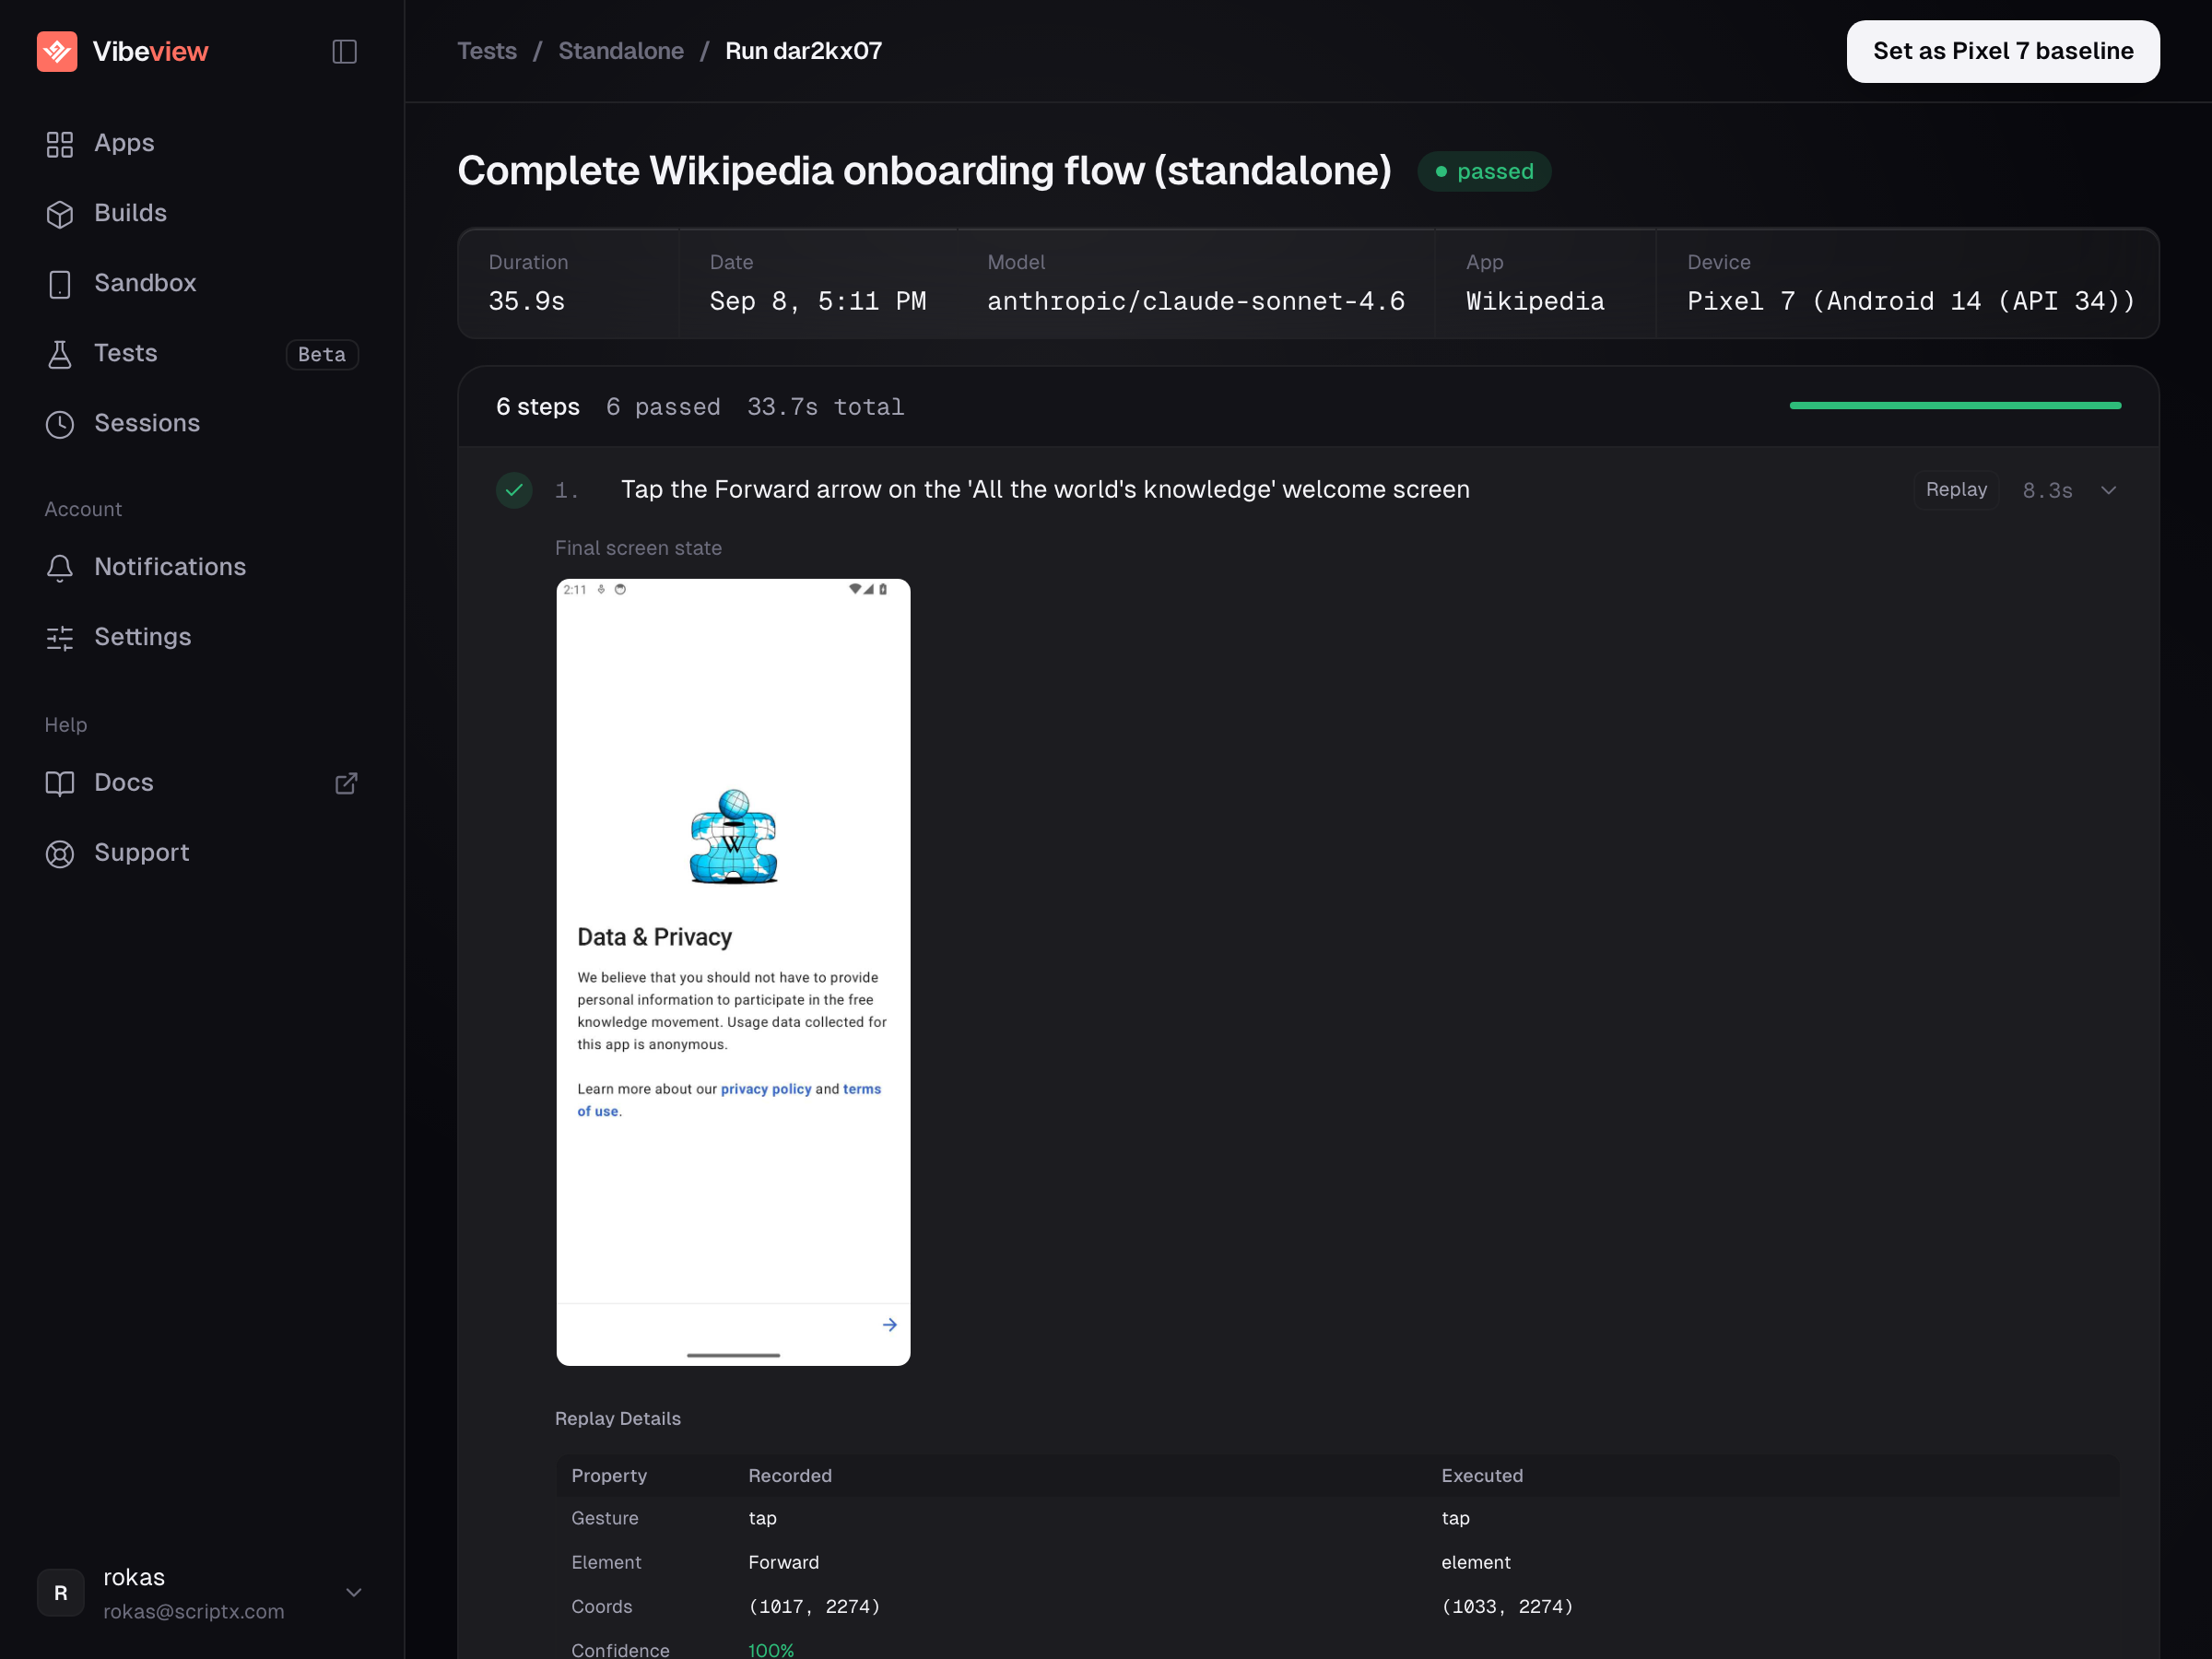The image size is (2212, 1659).
Task: Click the Docs external link icon
Action: [x=346, y=783]
